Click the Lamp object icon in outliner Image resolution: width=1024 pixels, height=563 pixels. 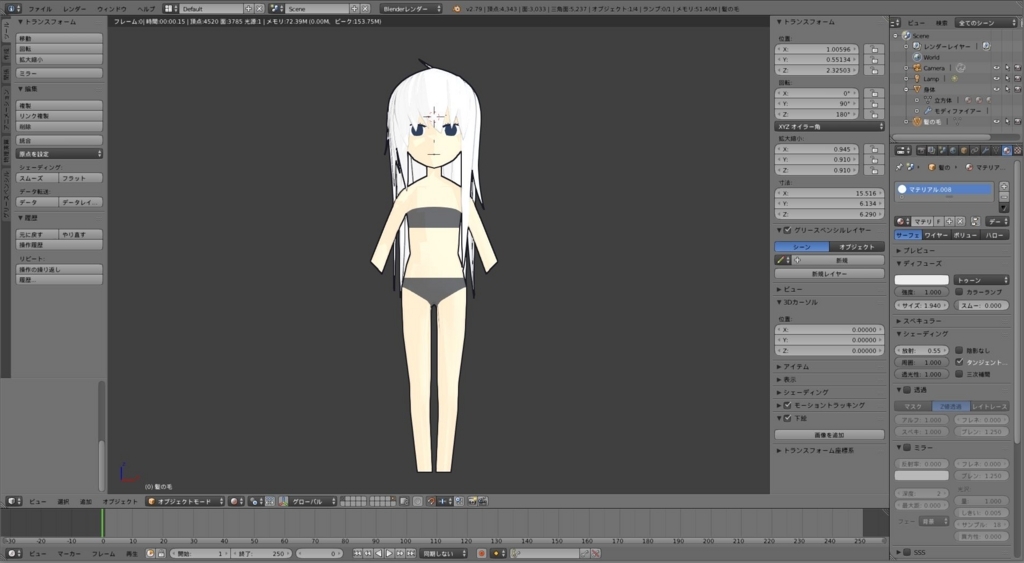915,78
